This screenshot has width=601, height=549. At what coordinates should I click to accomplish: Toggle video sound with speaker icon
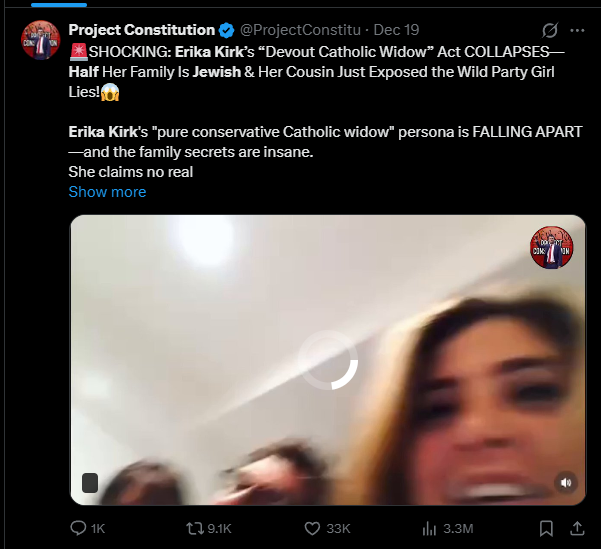(566, 482)
